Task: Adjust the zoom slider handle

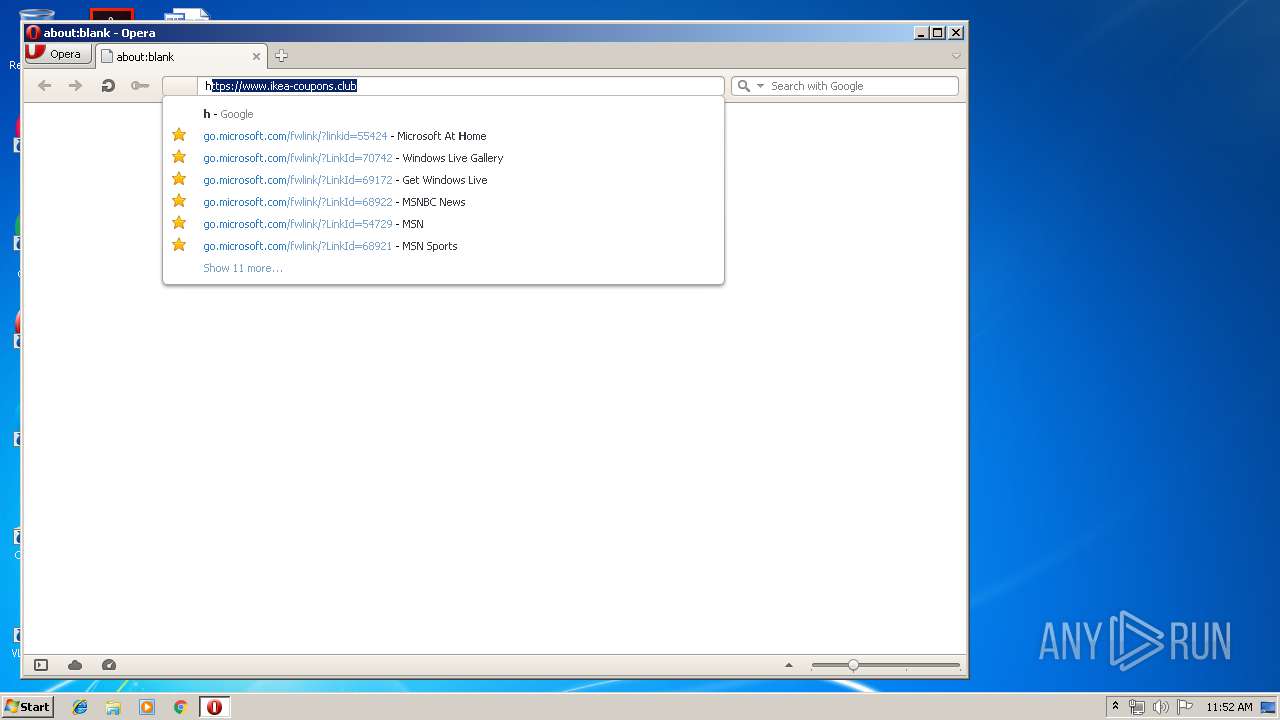Action: (x=853, y=665)
